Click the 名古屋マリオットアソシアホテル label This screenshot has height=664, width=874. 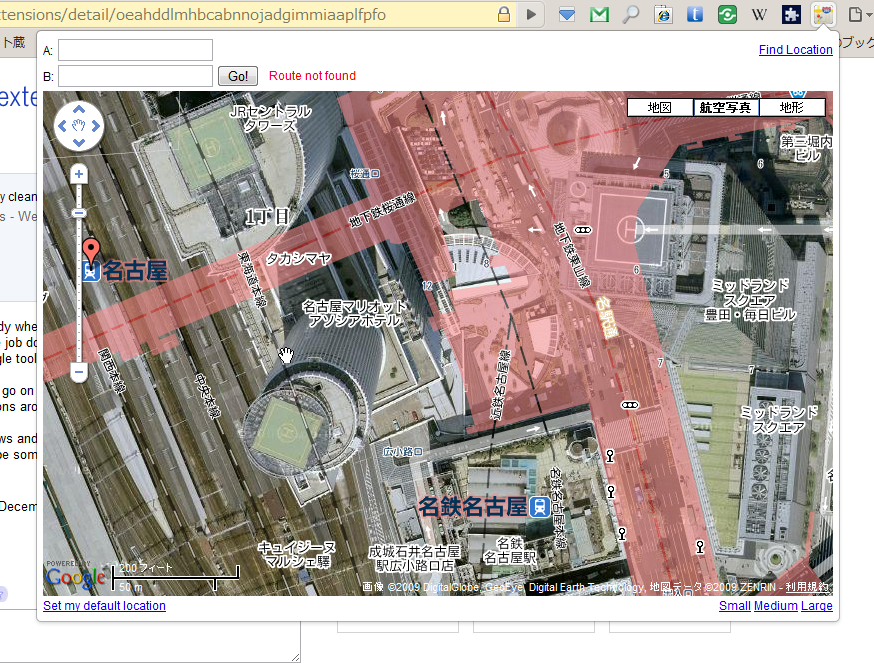355,313
